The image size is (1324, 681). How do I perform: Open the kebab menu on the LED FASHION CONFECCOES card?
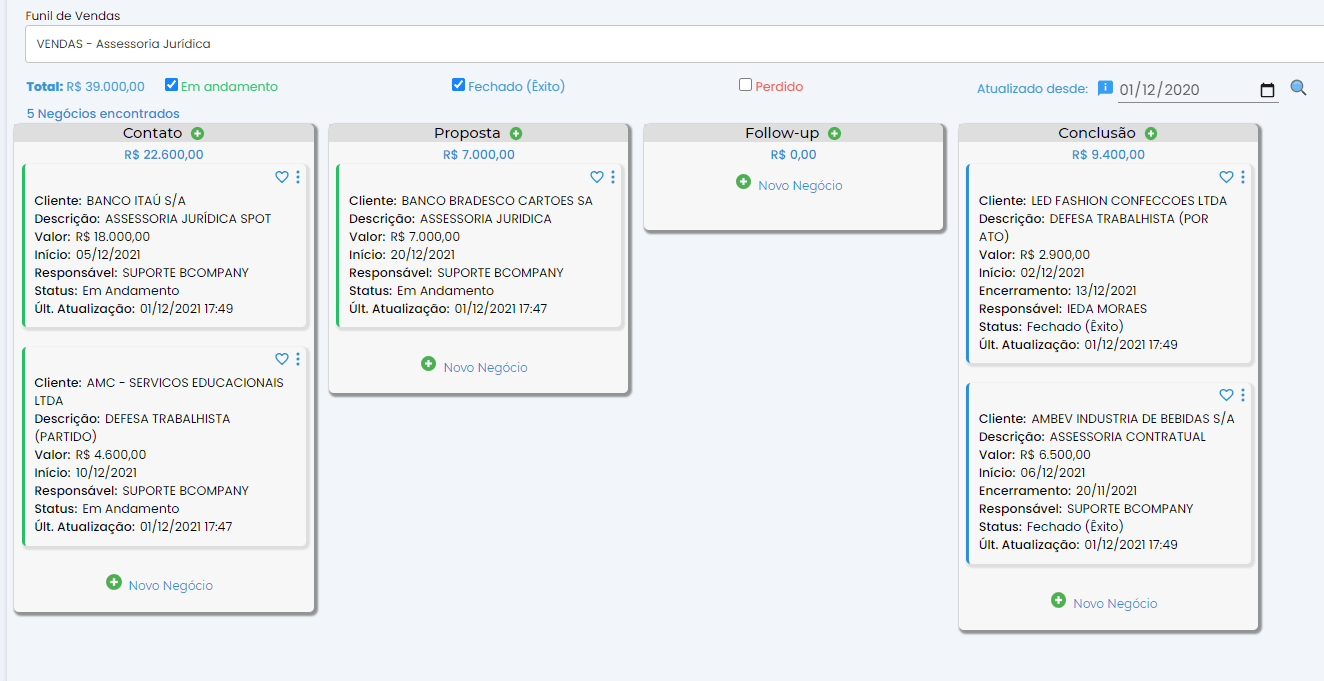pyautogui.click(x=1241, y=177)
